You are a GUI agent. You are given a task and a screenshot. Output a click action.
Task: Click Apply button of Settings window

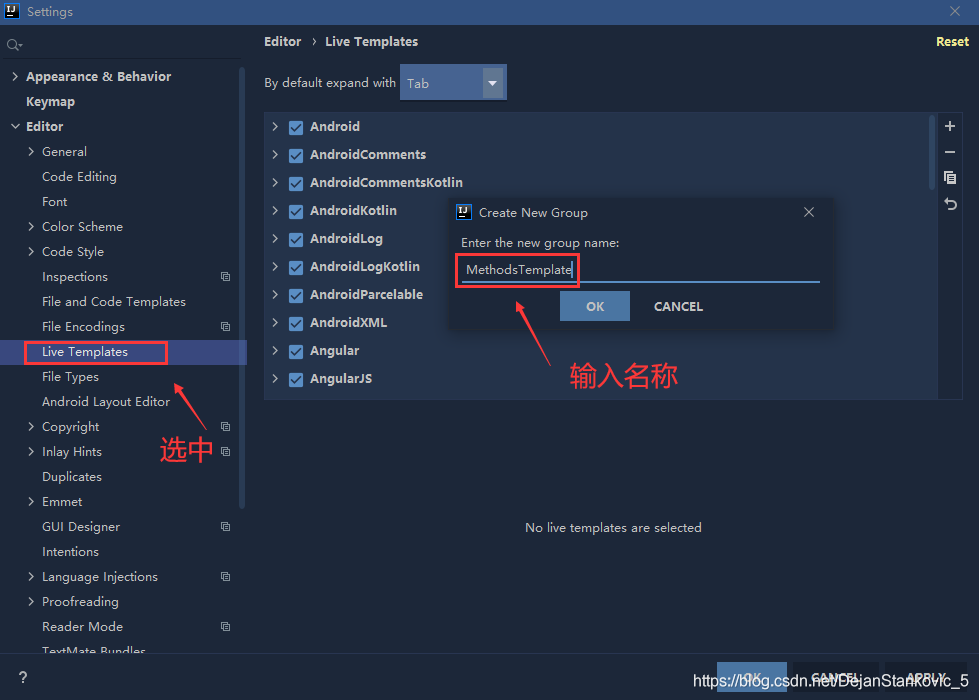(926, 677)
